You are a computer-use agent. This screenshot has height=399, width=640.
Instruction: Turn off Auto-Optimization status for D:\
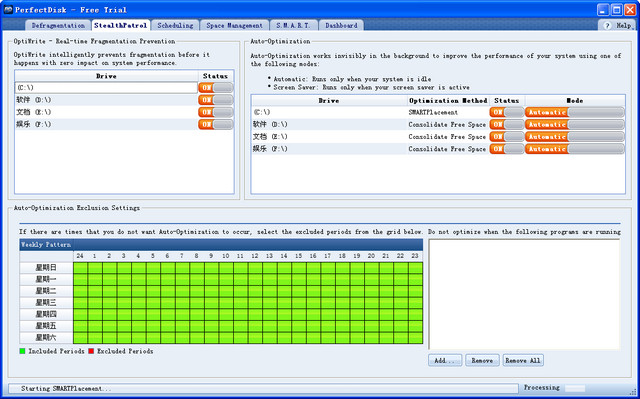pos(507,124)
